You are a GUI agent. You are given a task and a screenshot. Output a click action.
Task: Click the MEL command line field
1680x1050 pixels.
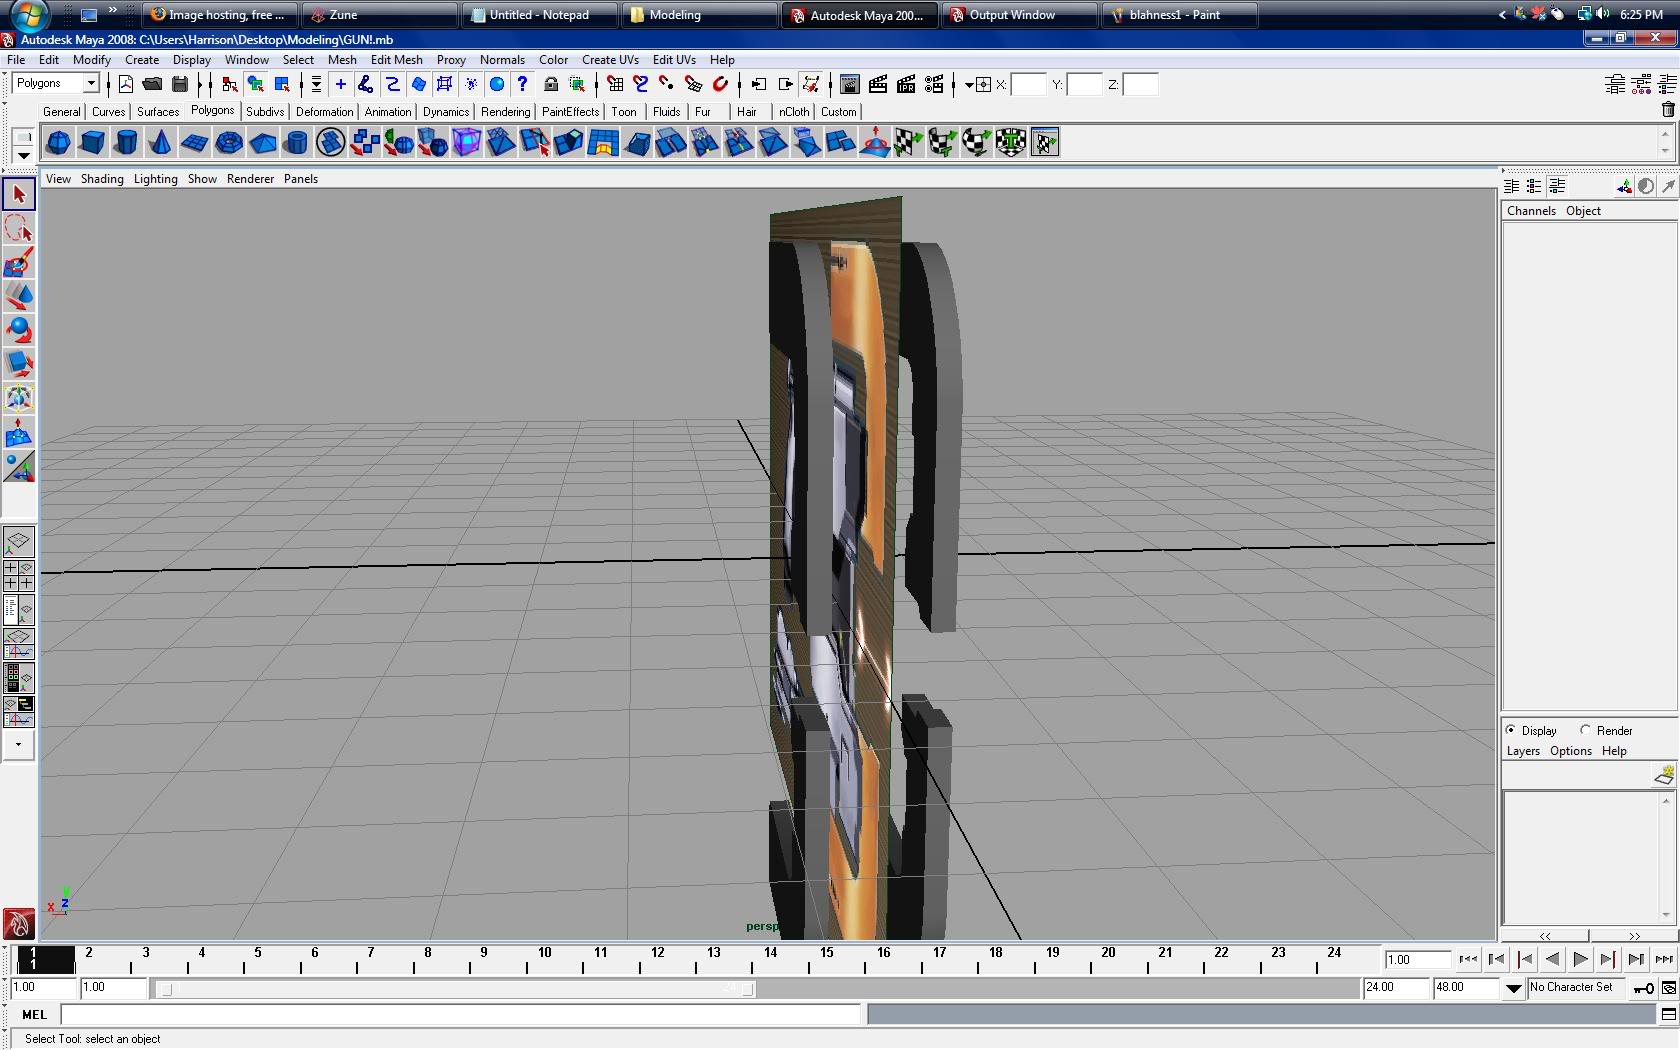coord(460,1014)
